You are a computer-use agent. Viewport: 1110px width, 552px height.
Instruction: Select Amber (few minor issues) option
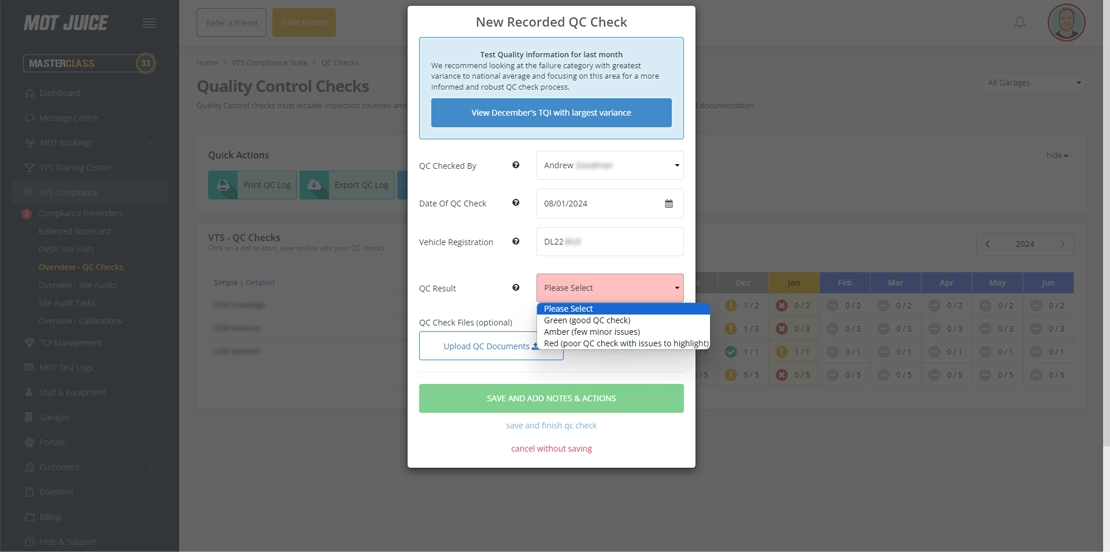pos(623,332)
